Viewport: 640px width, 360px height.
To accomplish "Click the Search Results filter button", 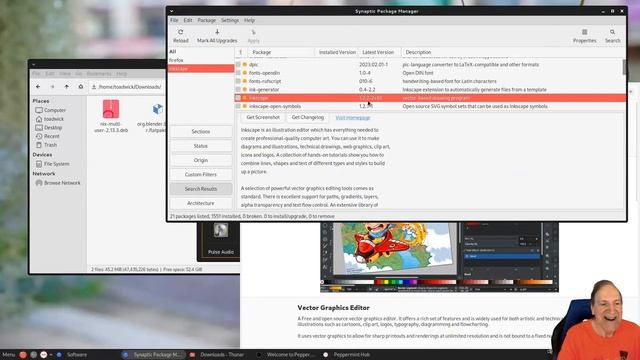I will 201,189.
